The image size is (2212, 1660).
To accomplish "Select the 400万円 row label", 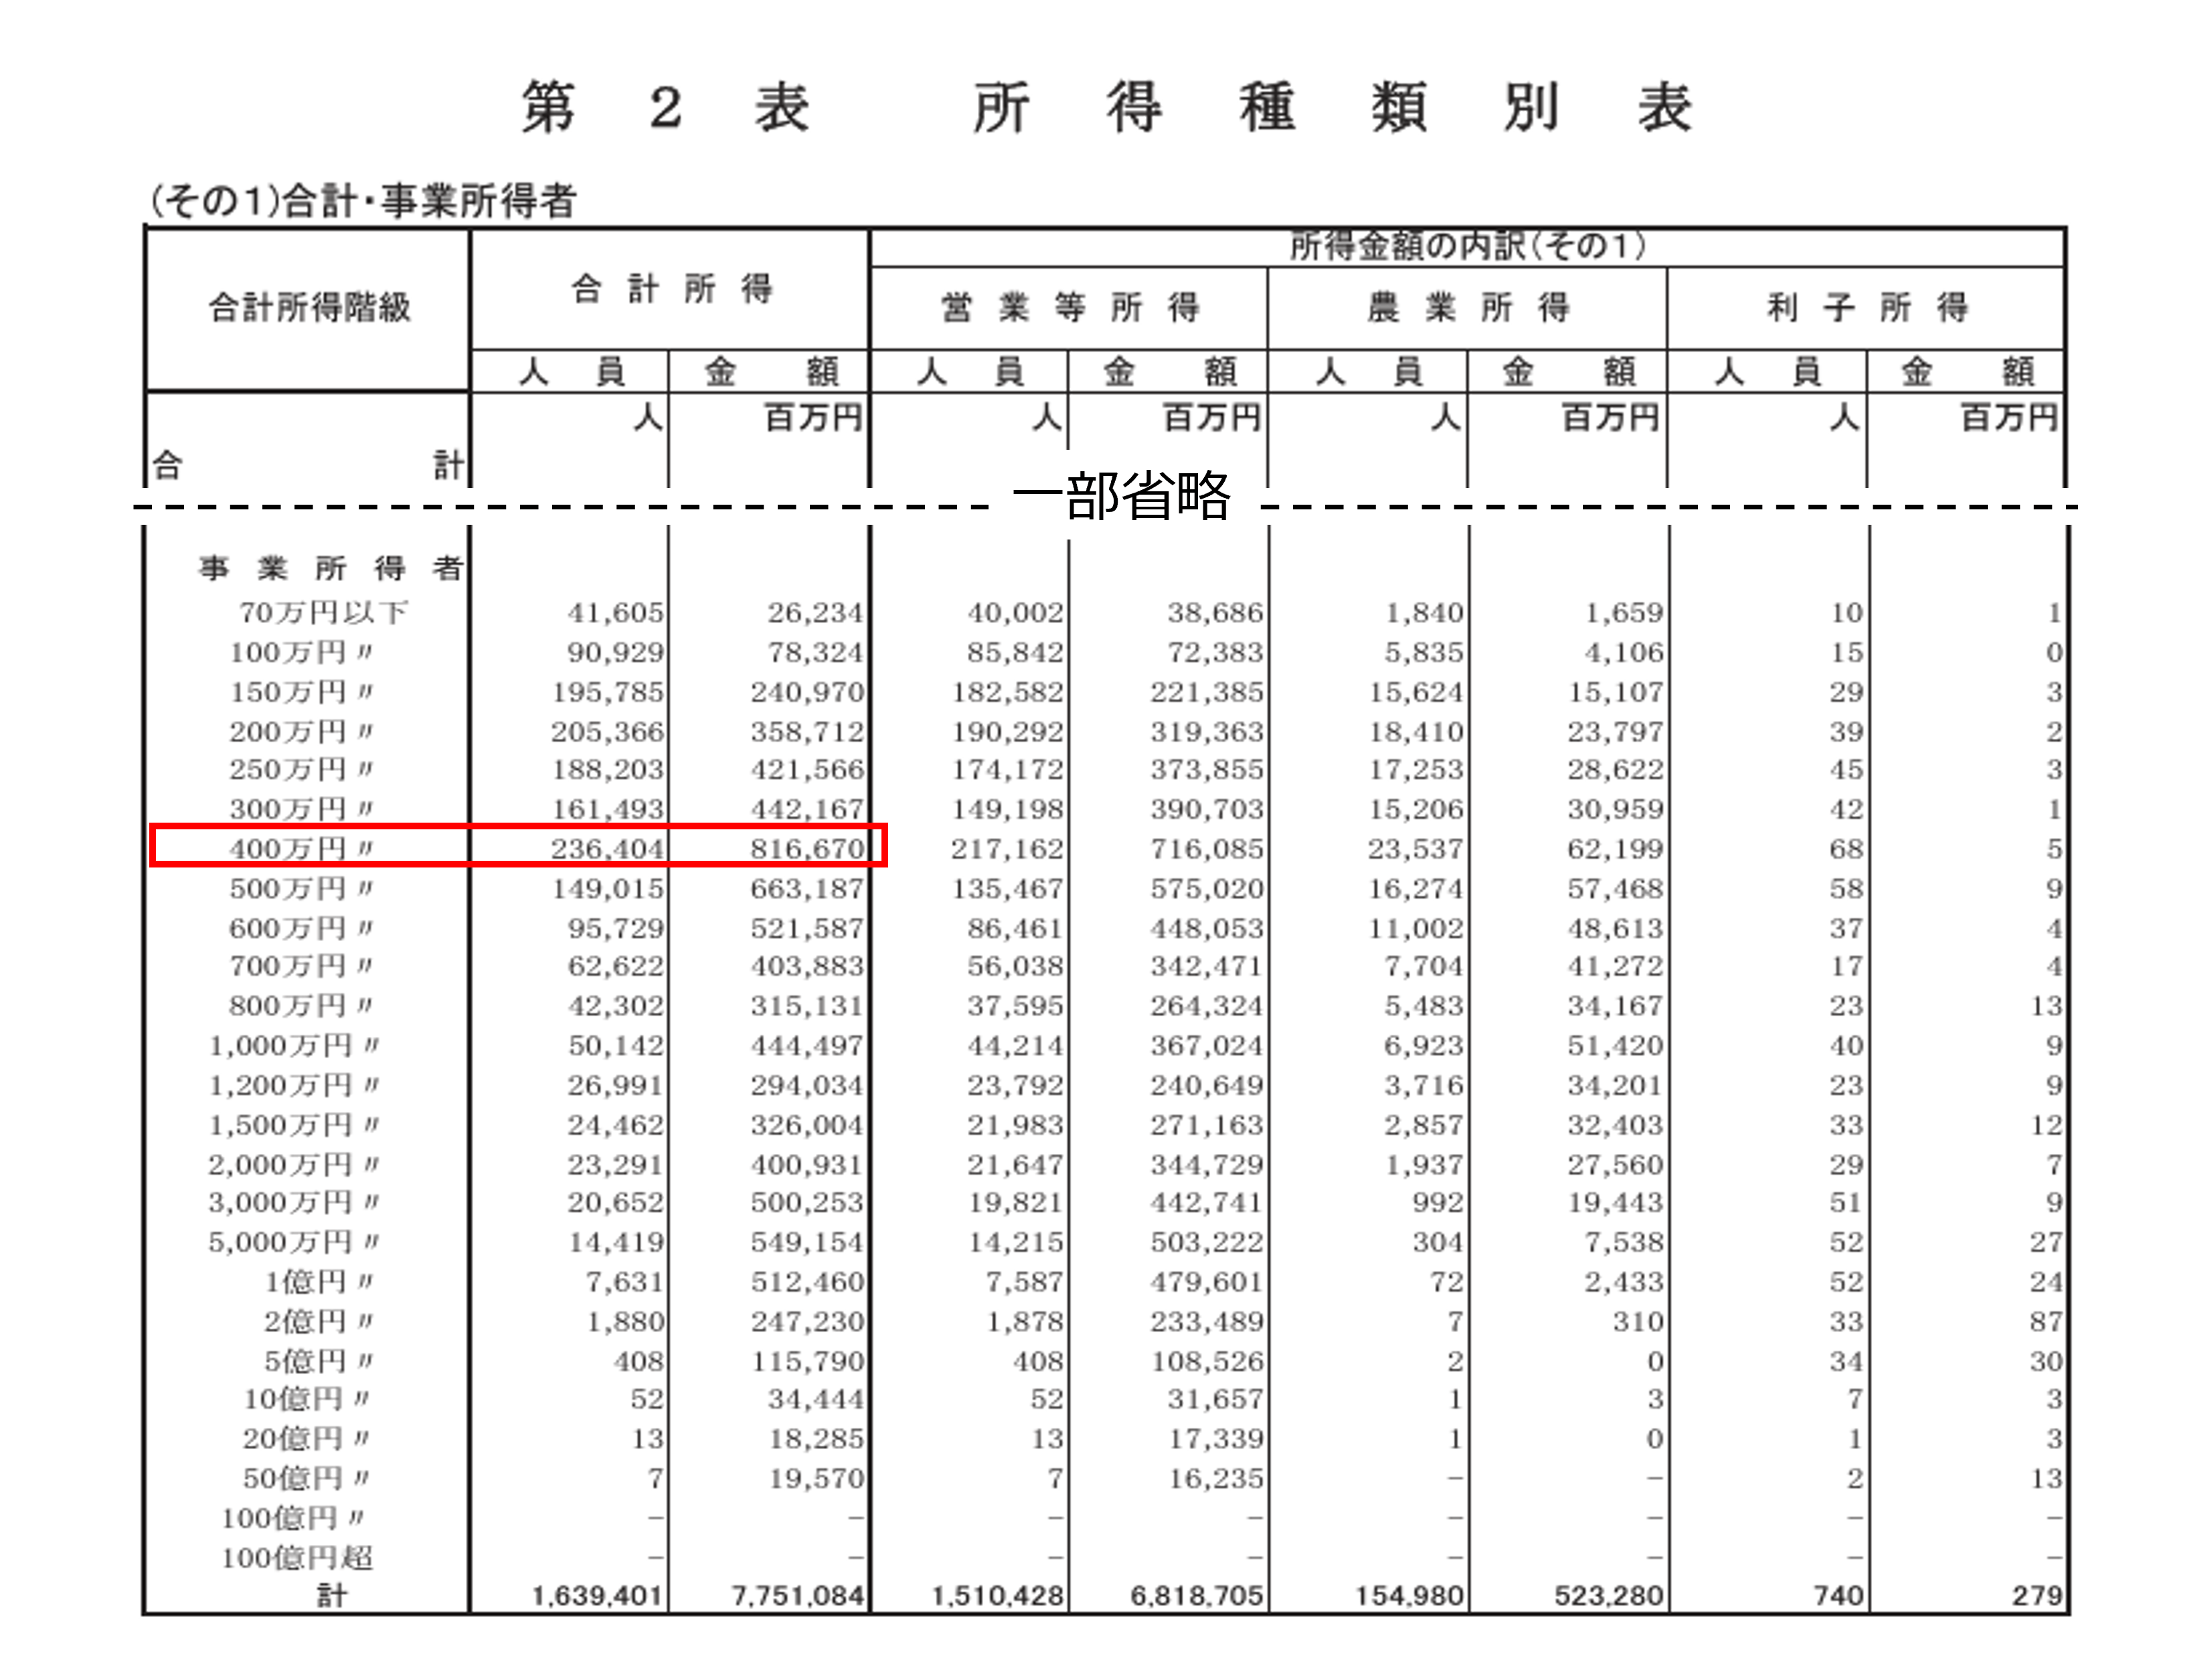I will 301,849.
